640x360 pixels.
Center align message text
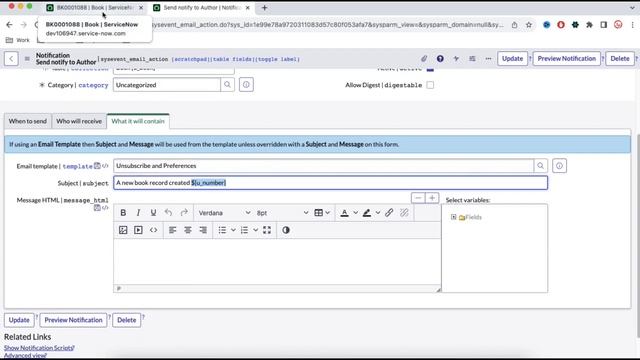pyautogui.click(x=188, y=230)
